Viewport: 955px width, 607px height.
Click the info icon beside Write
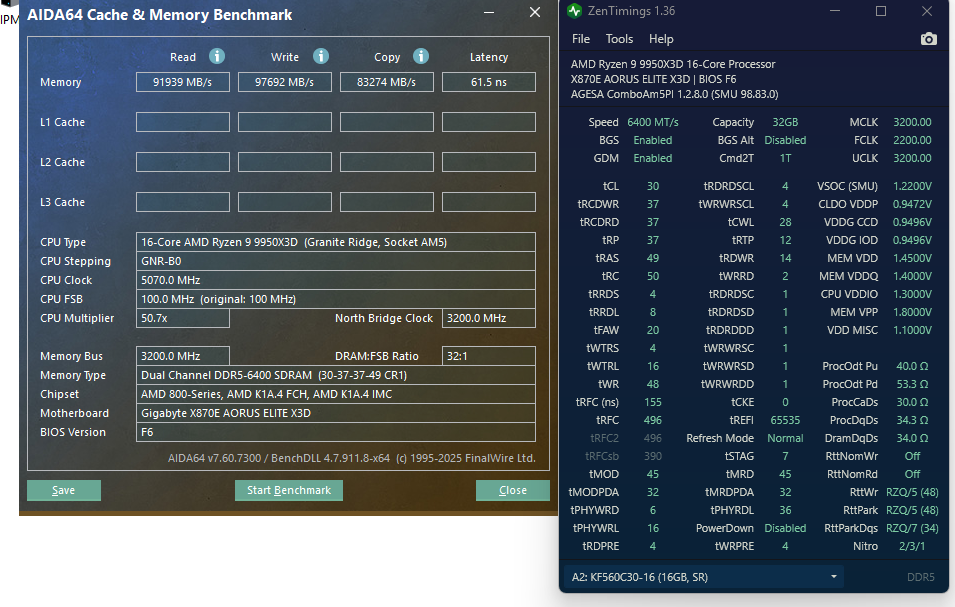321,56
